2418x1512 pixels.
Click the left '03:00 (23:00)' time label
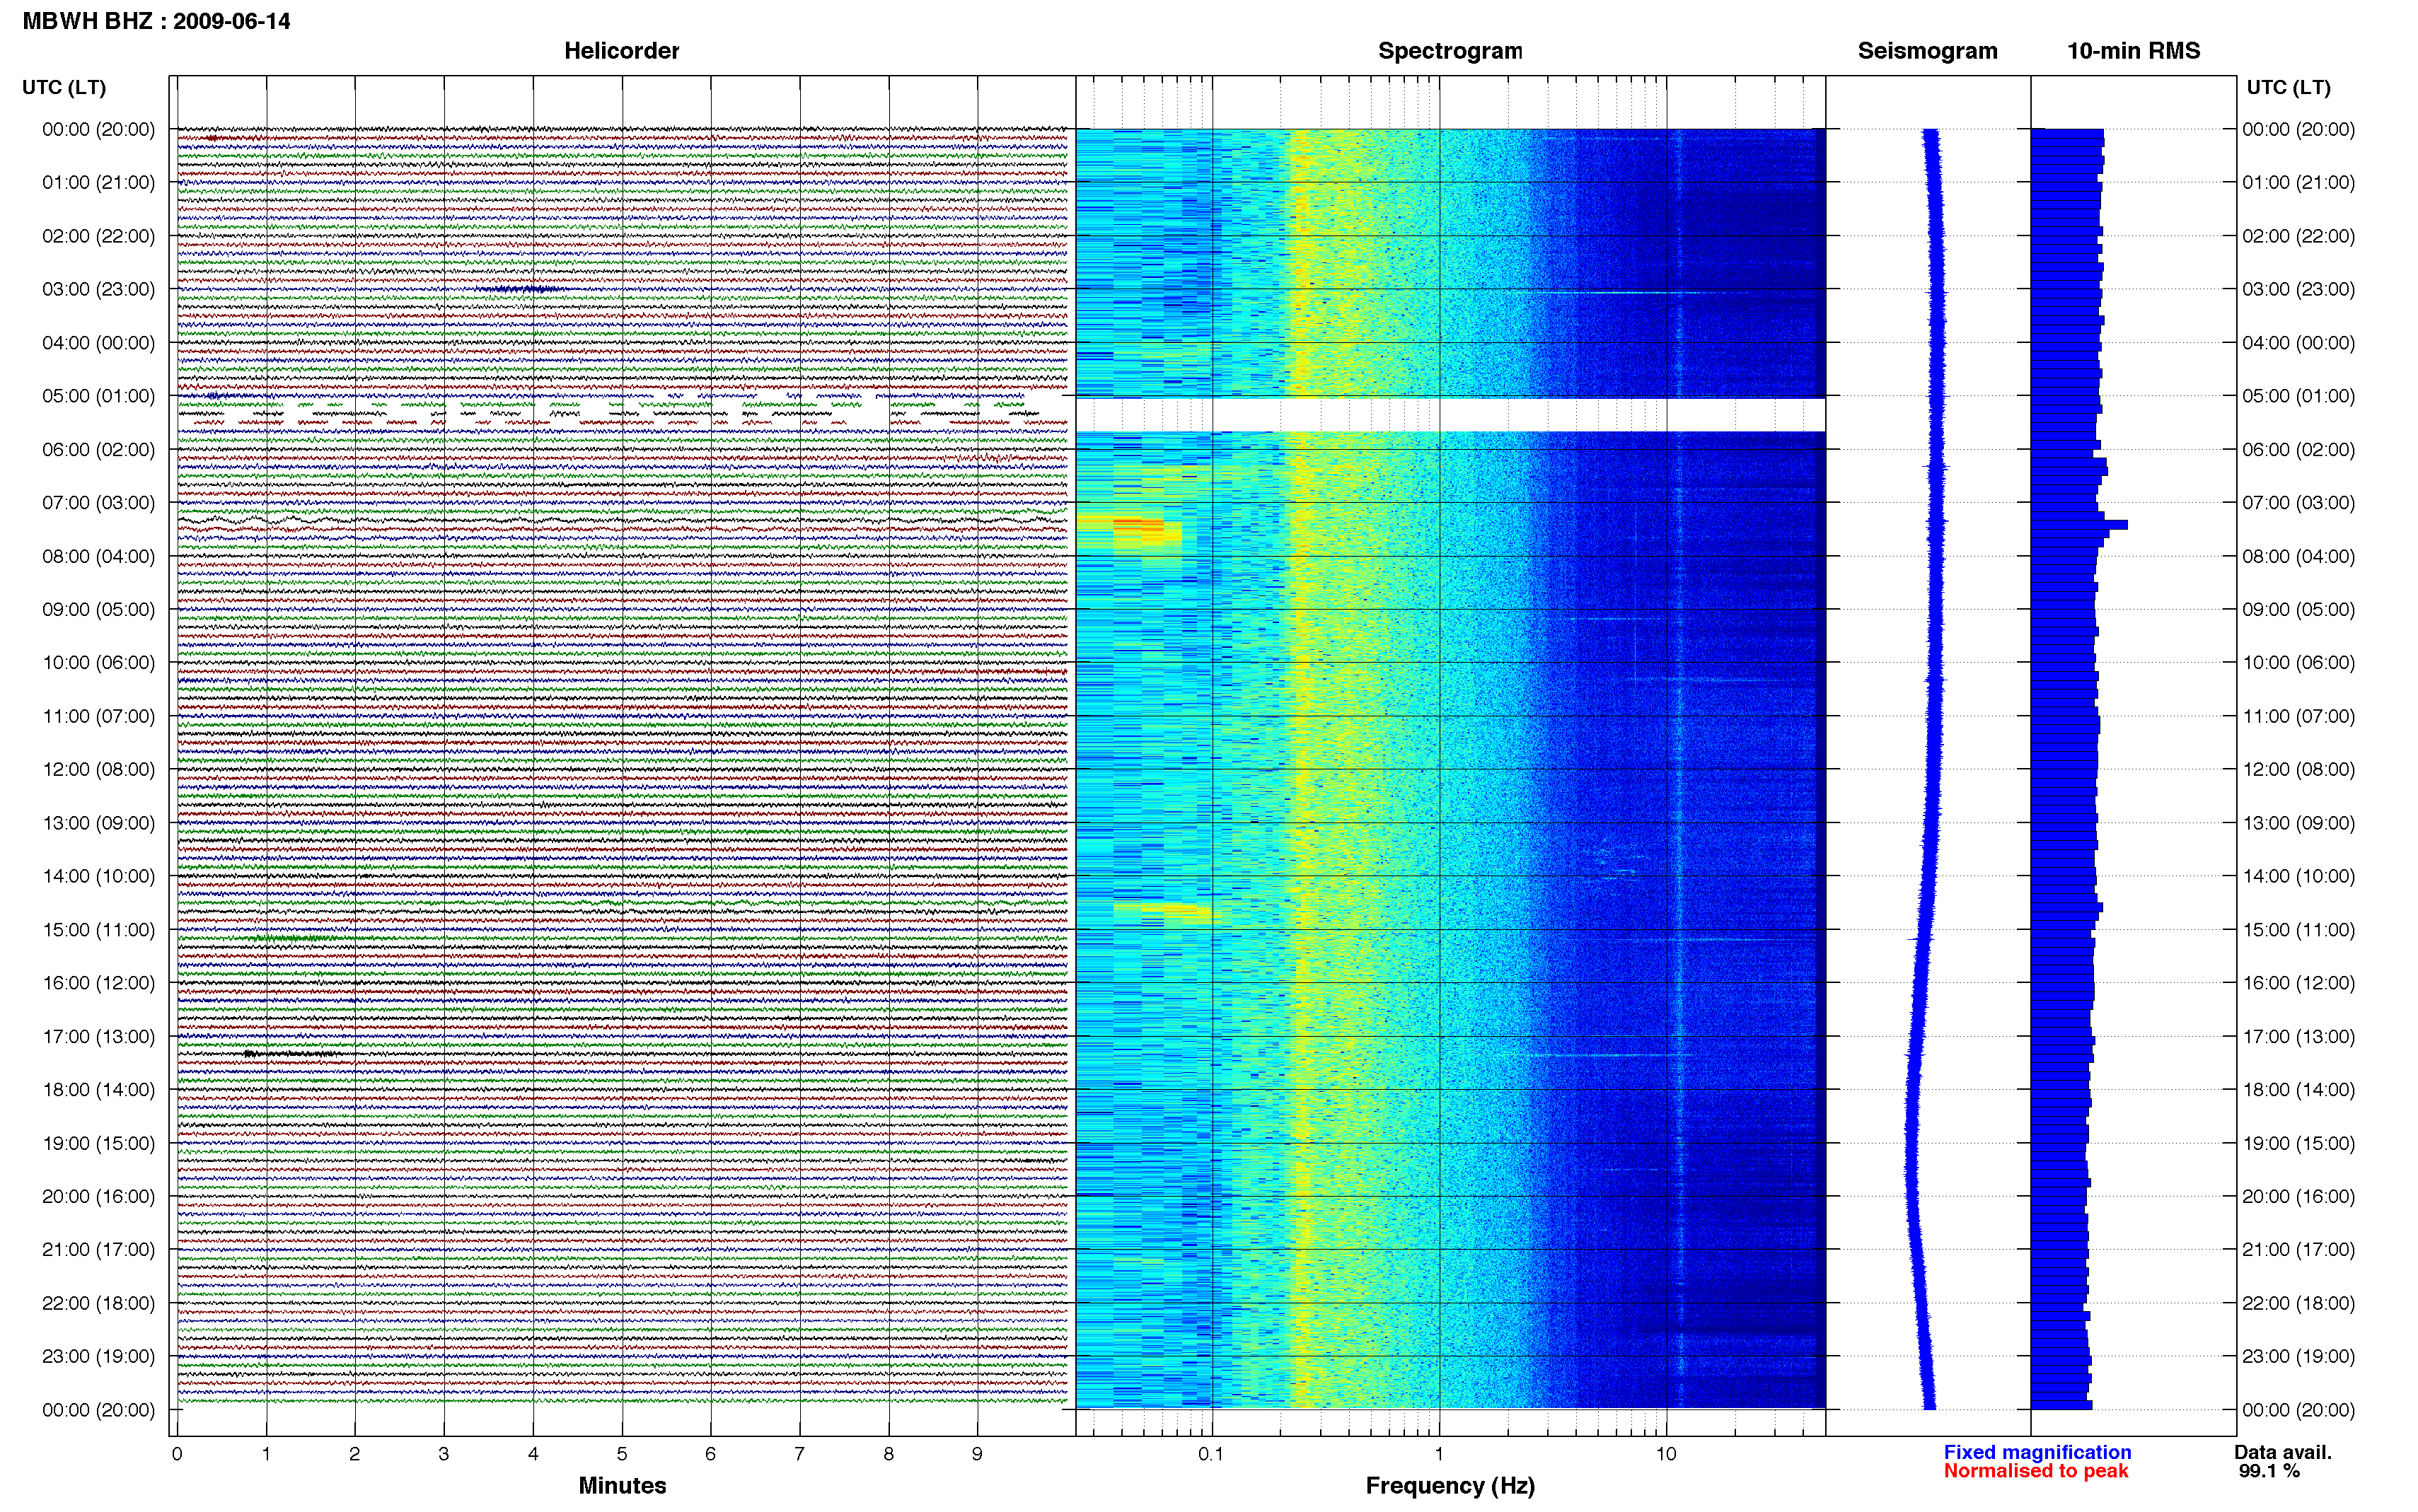tap(98, 289)
